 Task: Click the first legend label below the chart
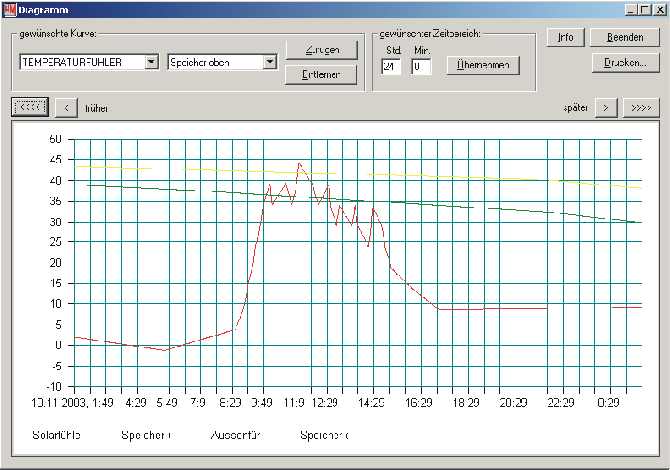[x=57, y=436]
